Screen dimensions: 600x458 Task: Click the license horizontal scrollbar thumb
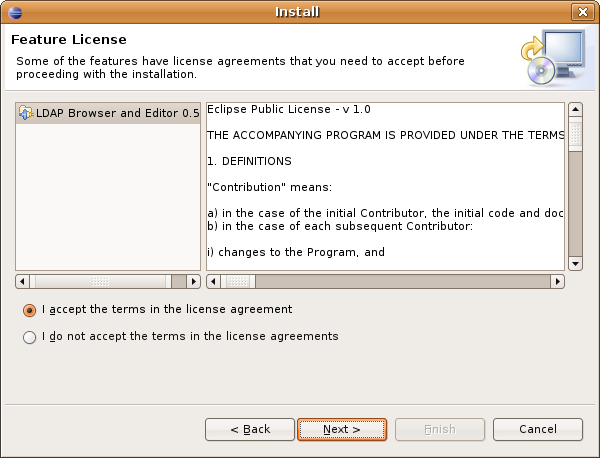point(238,282)
